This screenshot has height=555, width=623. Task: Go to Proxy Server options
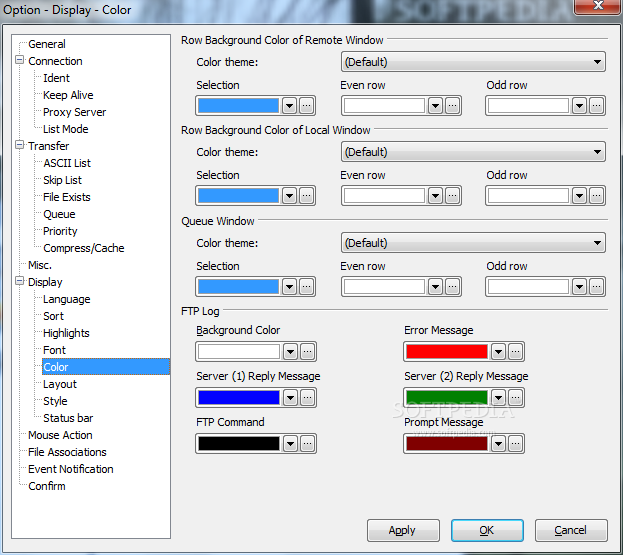point(74,112)
